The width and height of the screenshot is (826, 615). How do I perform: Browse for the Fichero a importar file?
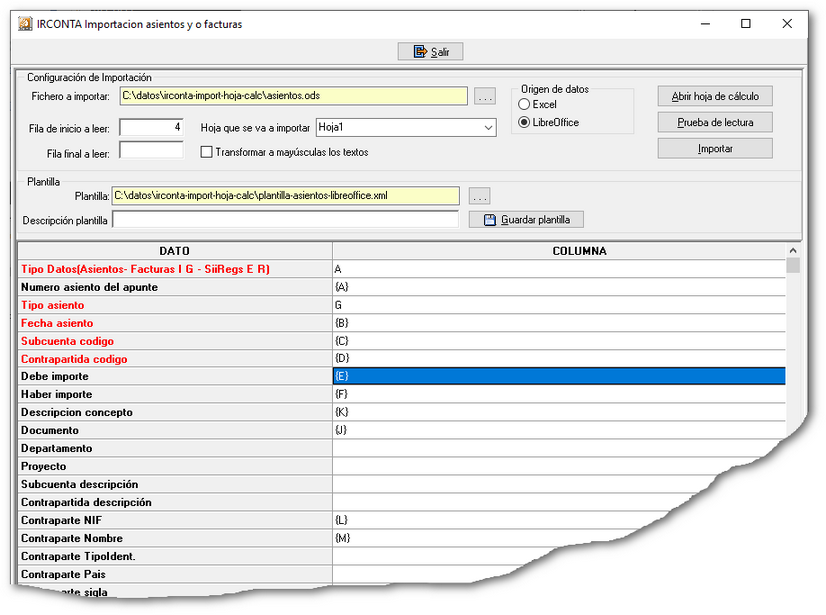485,96
